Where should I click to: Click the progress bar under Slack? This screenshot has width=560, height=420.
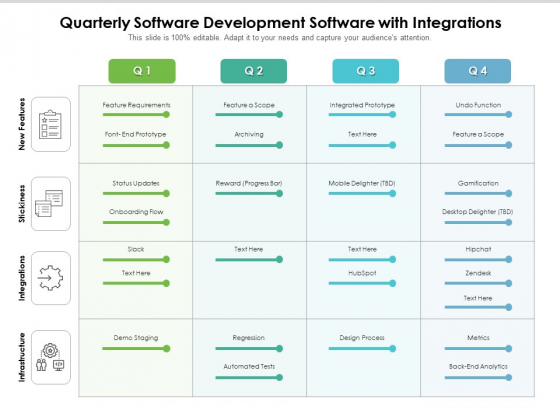[x=136, y=260]
